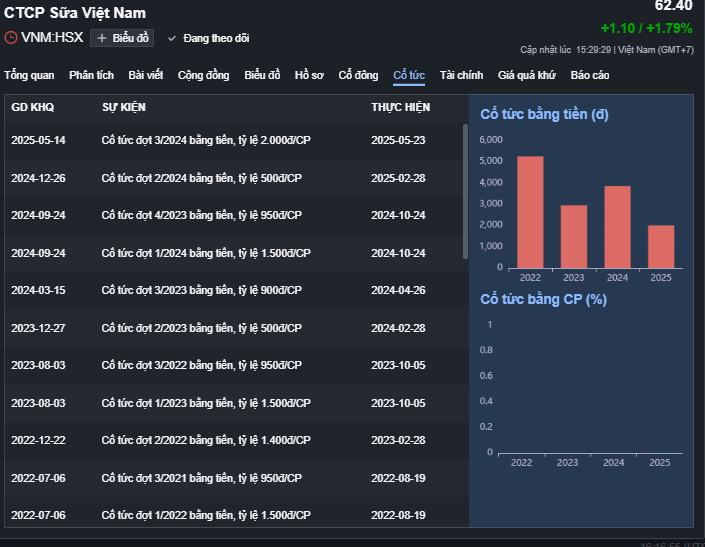
Task: Click the 2022 cash dividend bar
Action: [530, 212]
